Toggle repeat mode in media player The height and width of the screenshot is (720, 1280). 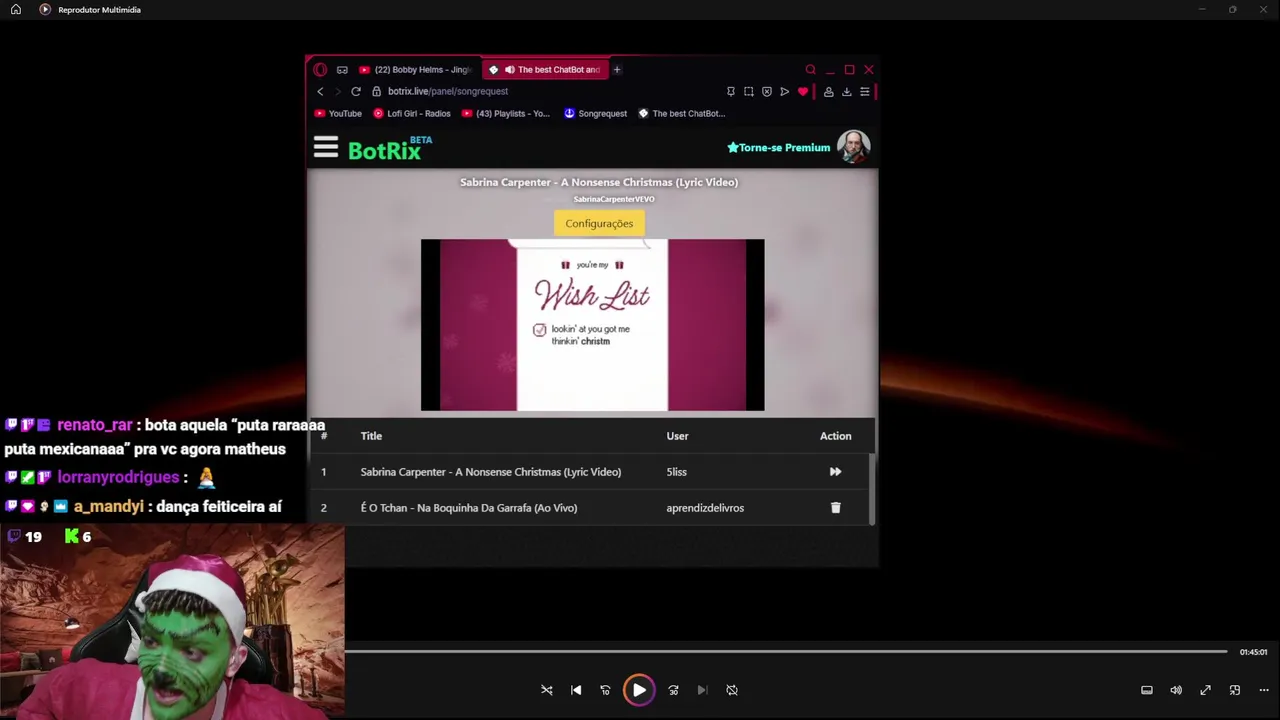click(x=732, y=690)
